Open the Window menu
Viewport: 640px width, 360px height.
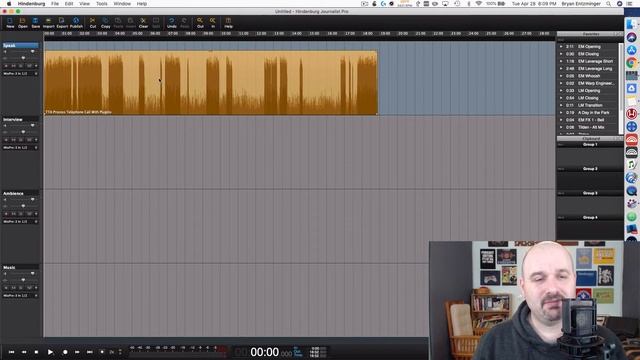[x=122, y=4]
